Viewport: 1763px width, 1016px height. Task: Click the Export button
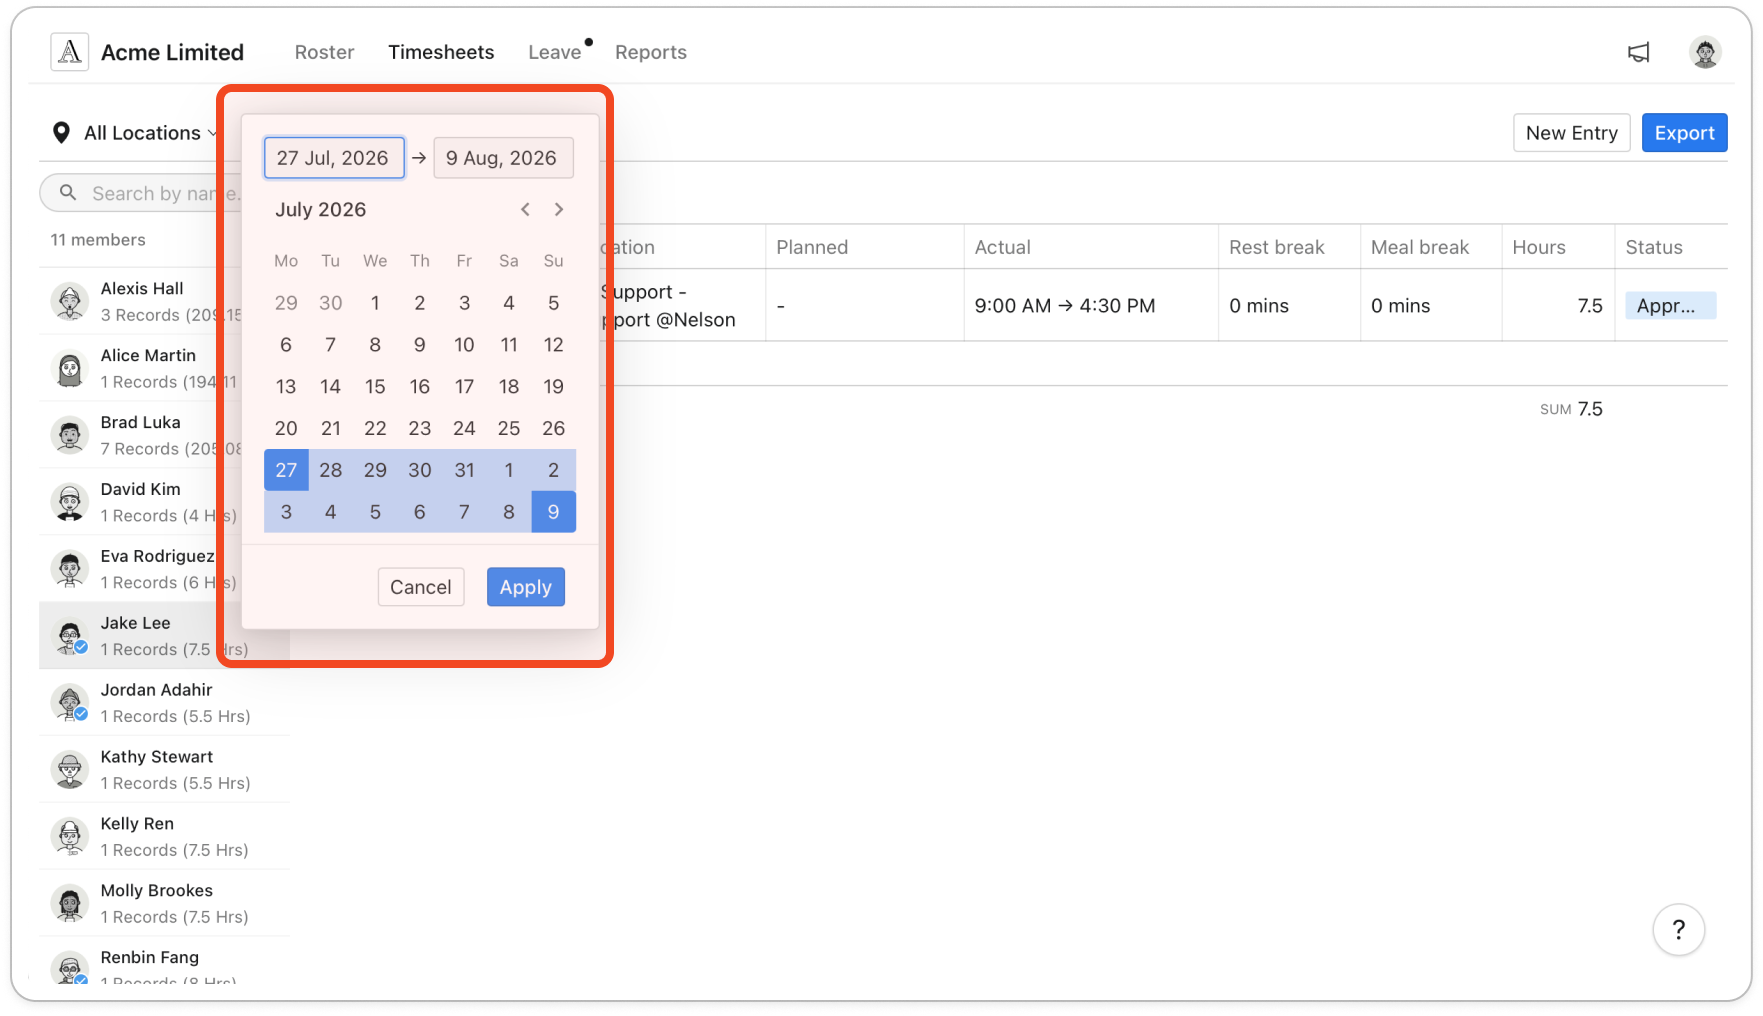coord(1684,133)
